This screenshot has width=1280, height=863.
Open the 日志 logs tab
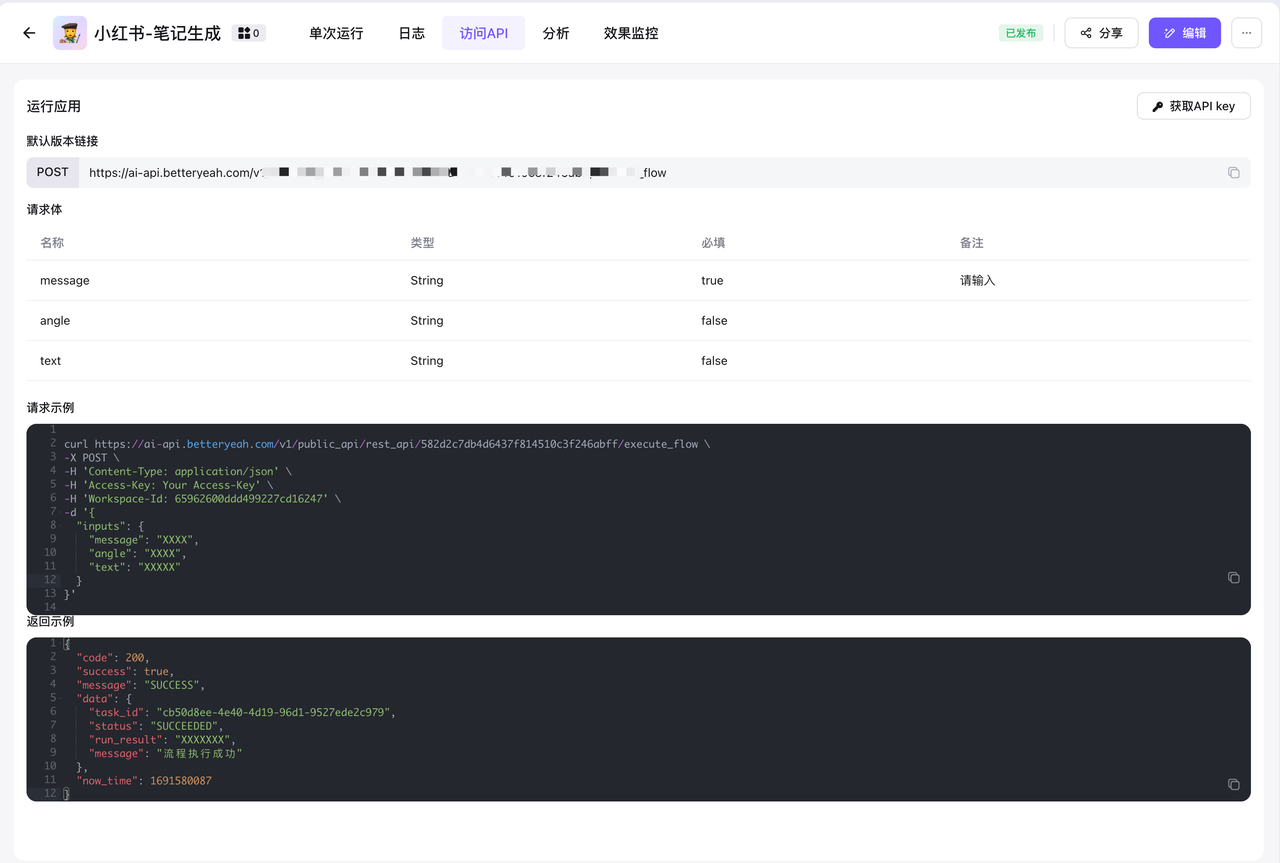click(411, 33)
